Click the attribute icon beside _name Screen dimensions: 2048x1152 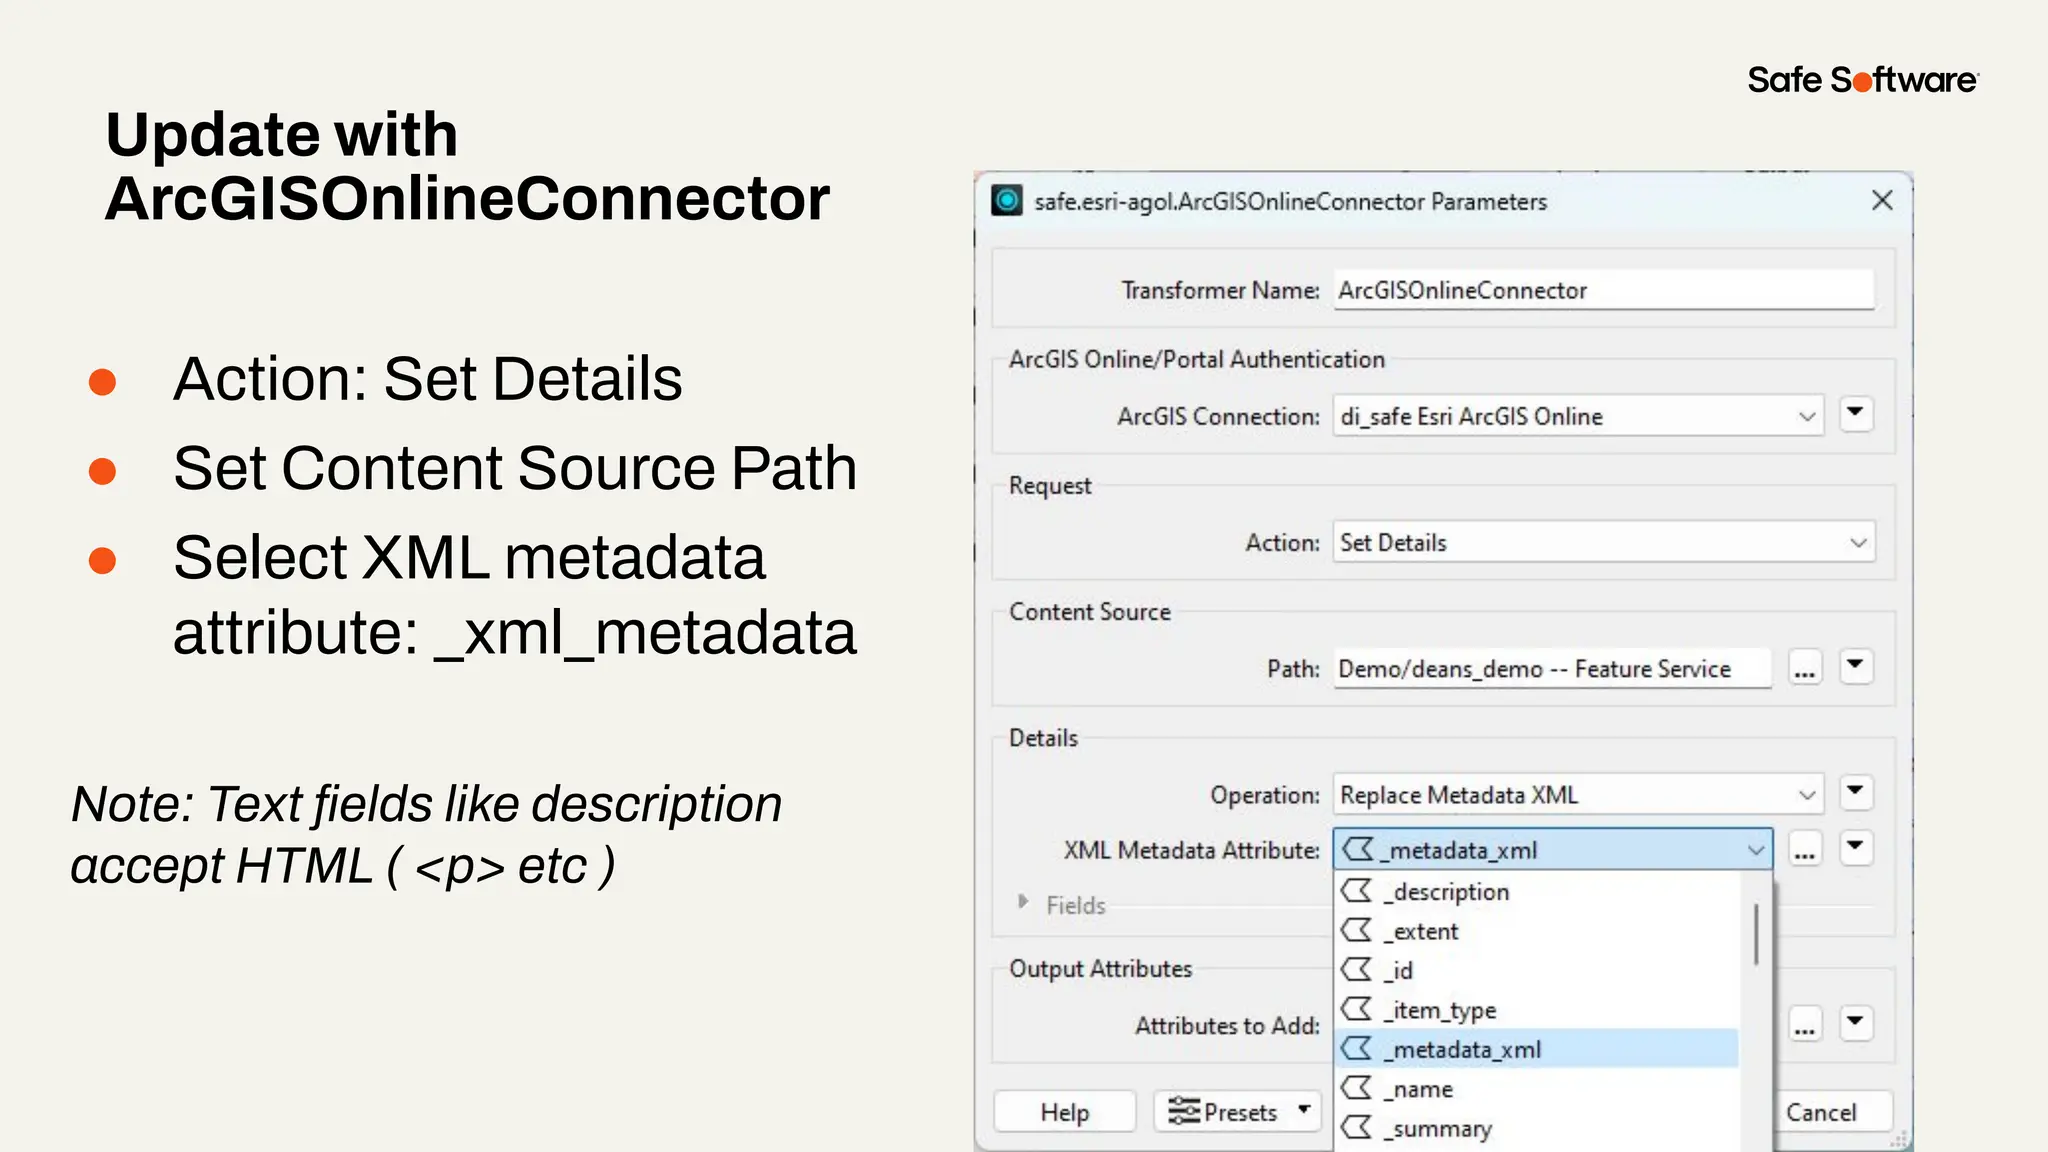1357,1087
